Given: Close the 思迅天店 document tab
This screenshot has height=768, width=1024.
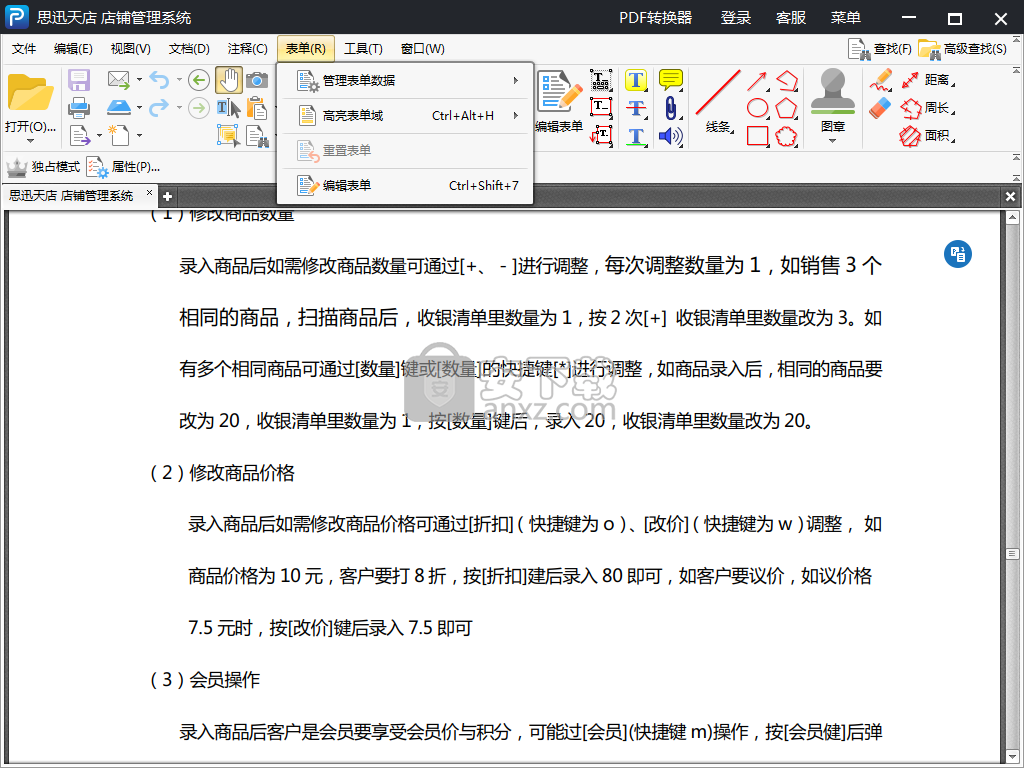Looking at the screenshot, I should (149, 193).
